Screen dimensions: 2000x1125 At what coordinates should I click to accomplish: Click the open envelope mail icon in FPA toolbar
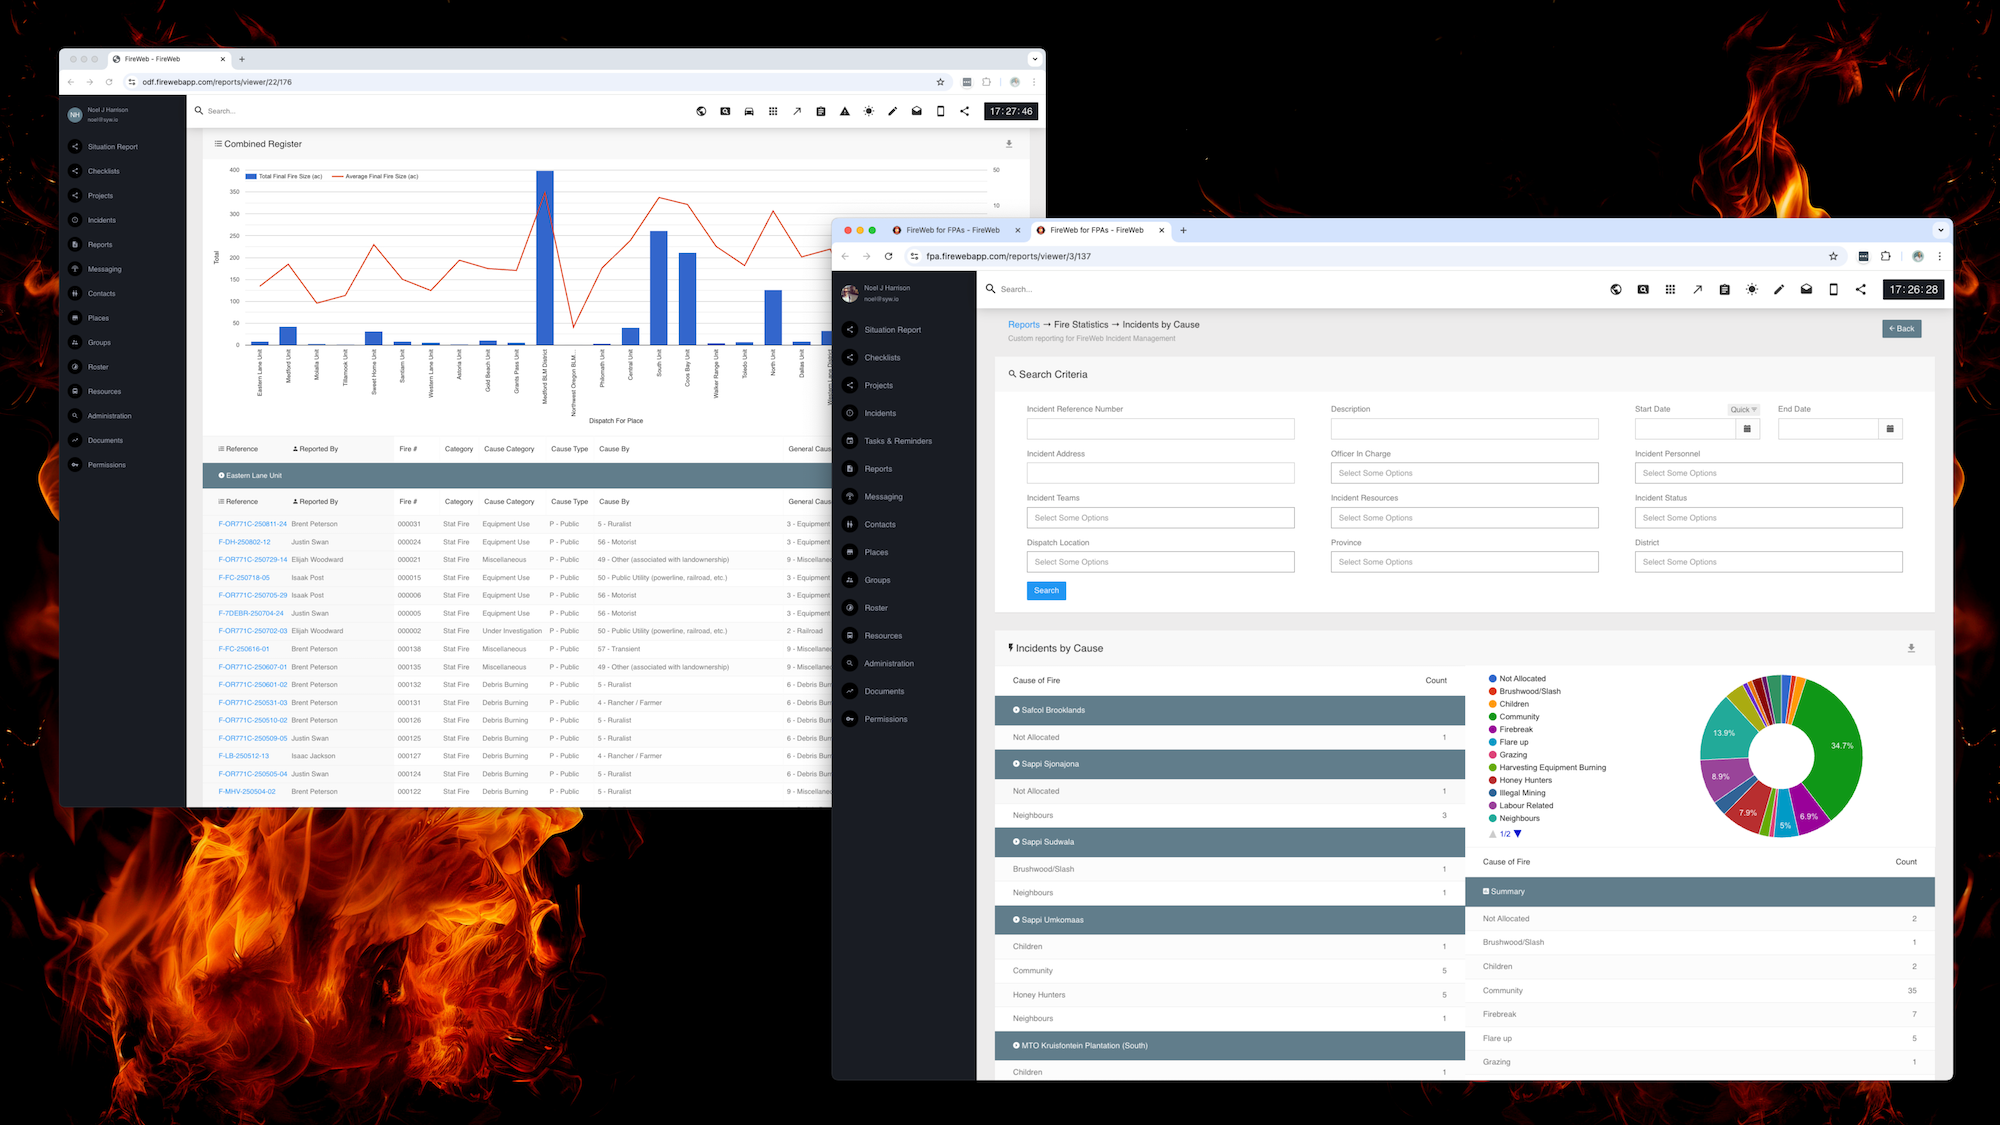[1806, 289]
